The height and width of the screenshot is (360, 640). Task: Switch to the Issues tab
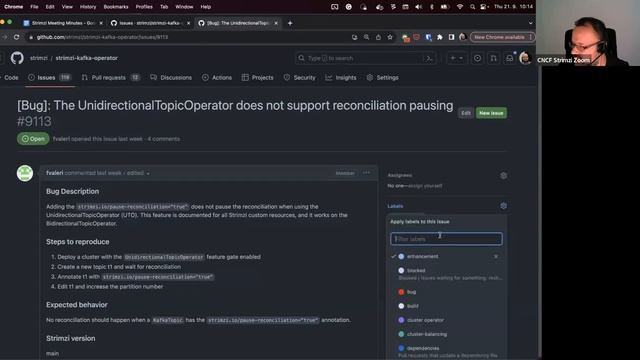[x=50, y=78]
